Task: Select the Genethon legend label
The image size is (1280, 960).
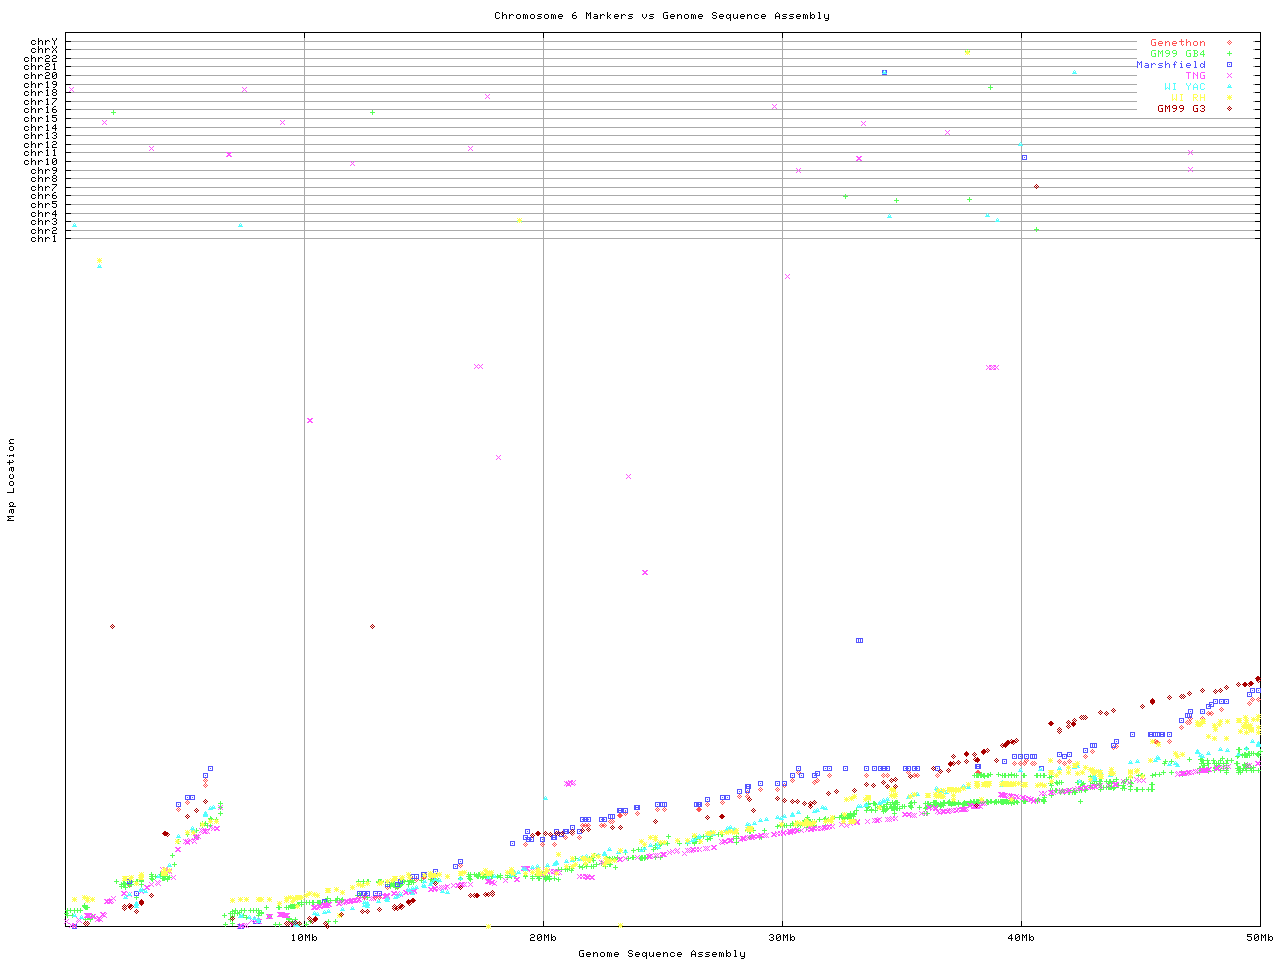Action: tap(1178, 43)
